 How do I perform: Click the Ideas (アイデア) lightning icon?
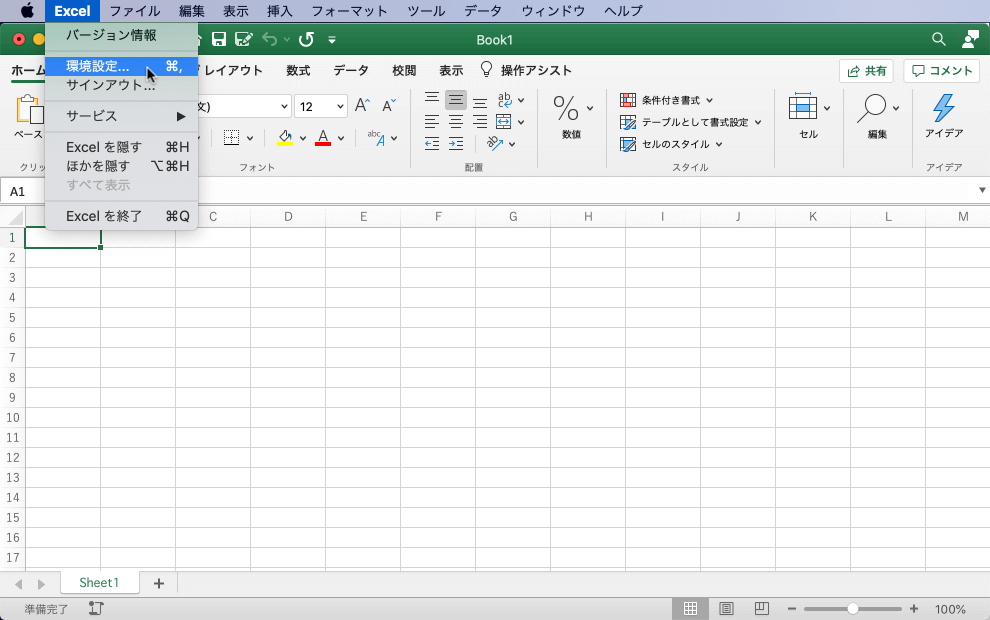pyautogui.click(x=944, y=107)
